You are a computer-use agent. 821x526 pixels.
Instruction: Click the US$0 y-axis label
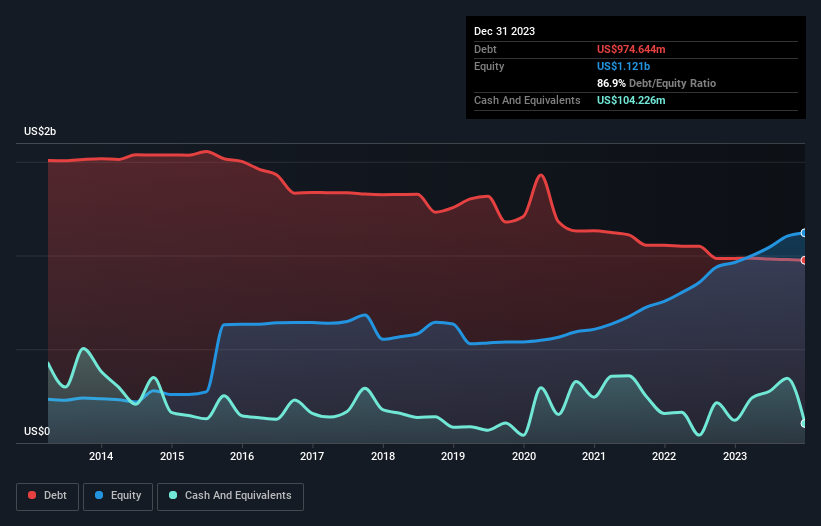[37, 431]
